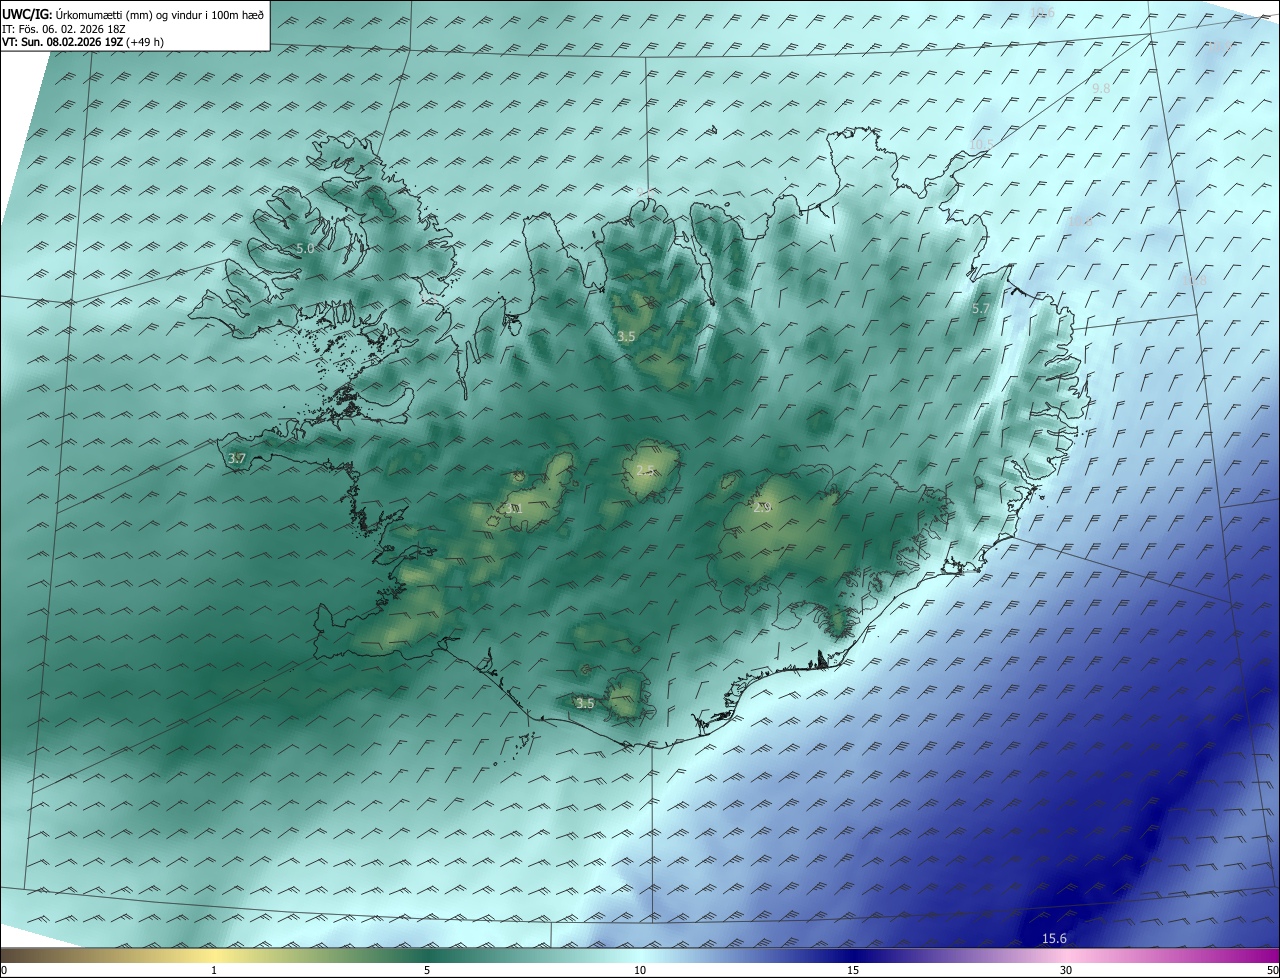The width and height of the screenshot is (1280, 978).
Task: Click the 9.8 value northeast of Iceland
Action: pyautogui.click(x=1101, y=89)
